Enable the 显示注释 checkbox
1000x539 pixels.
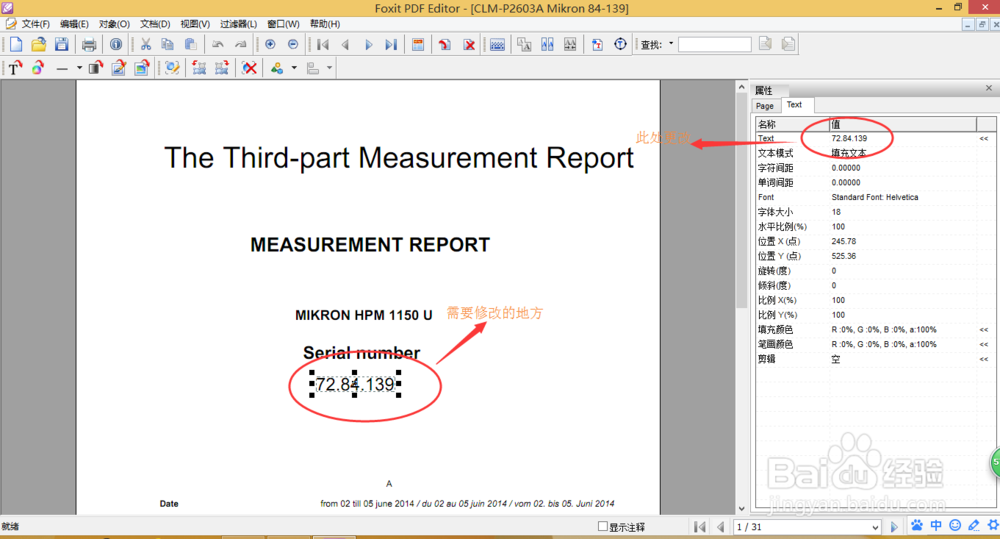click(x=603, y=526)
